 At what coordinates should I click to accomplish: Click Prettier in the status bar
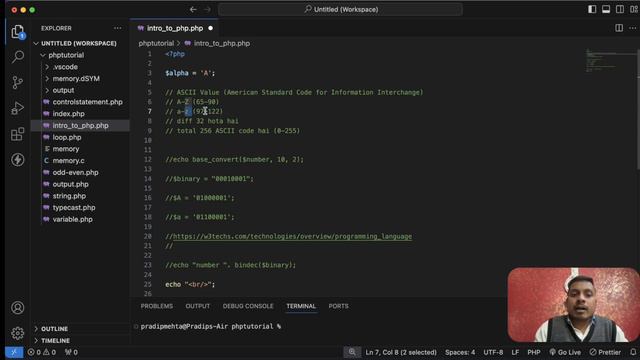pos(605,352)
